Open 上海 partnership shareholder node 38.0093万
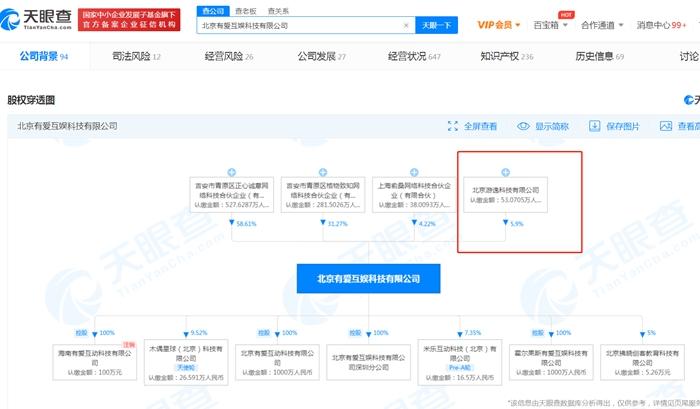 coord(414,195)
